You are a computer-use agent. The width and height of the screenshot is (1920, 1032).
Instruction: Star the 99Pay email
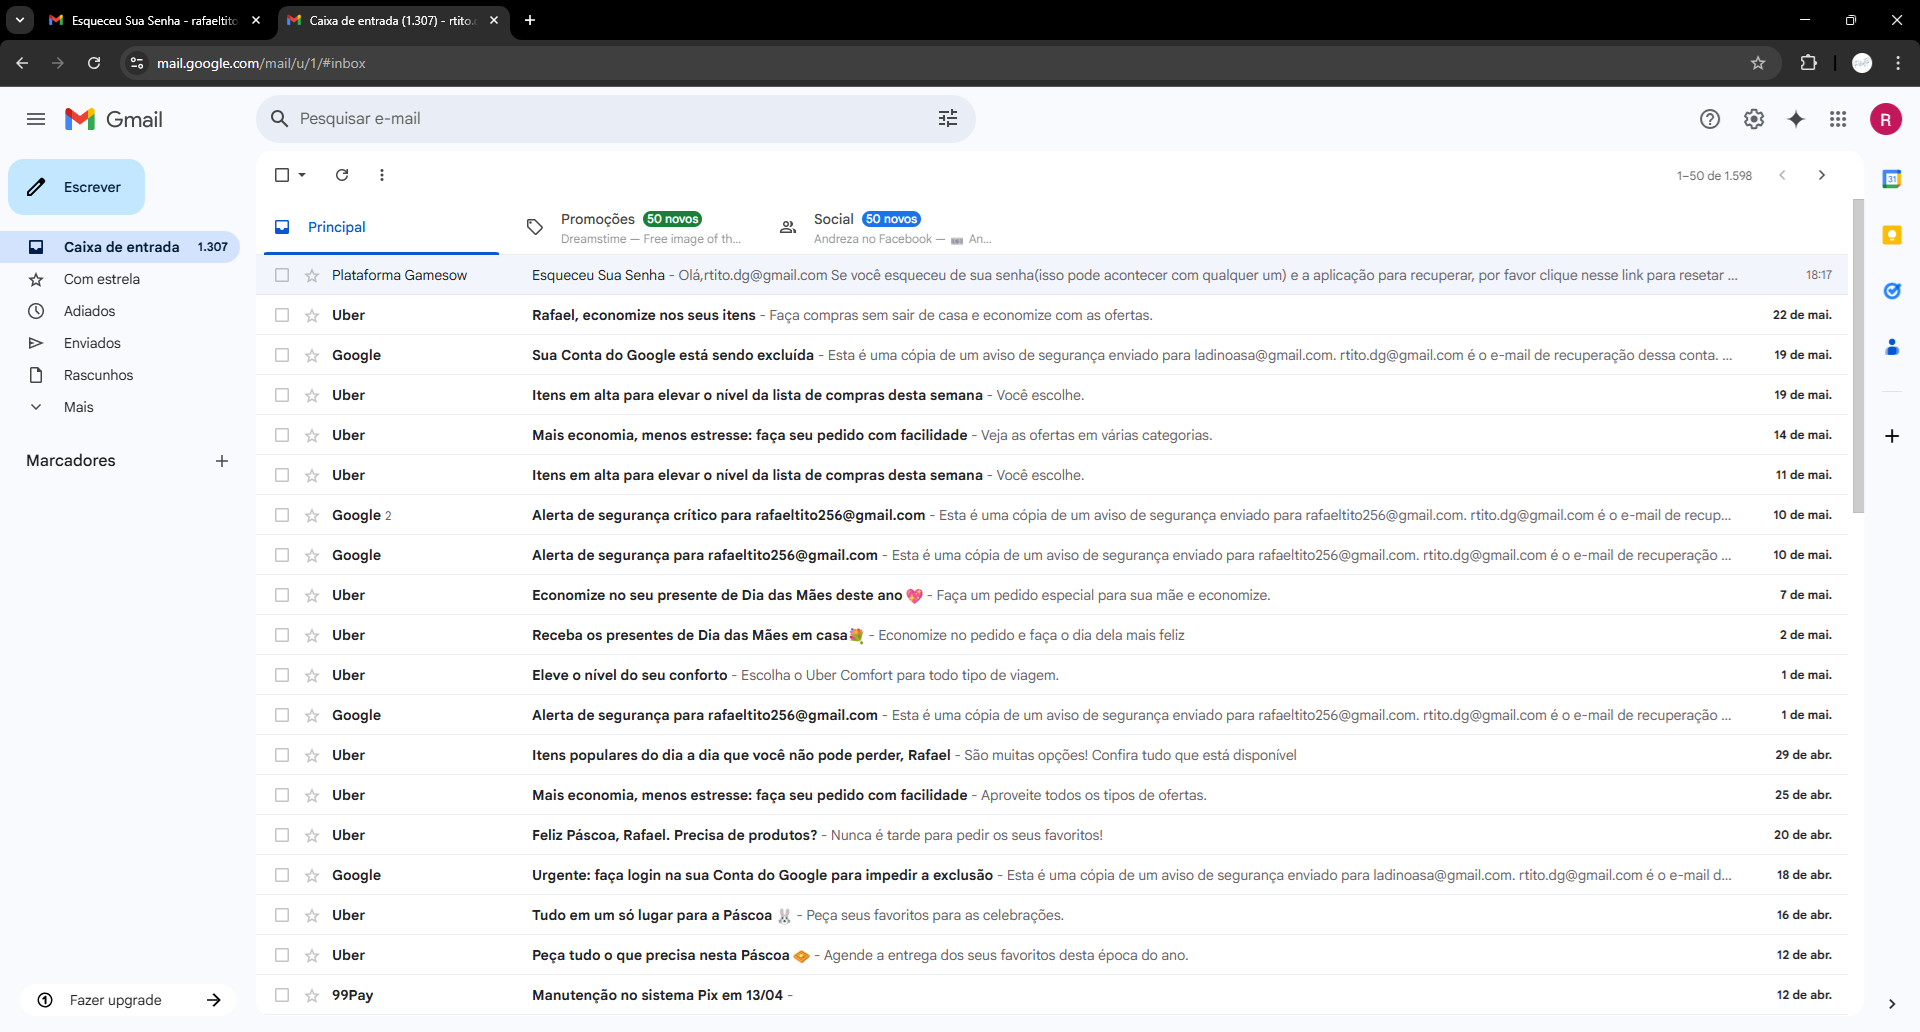[312, 995]
